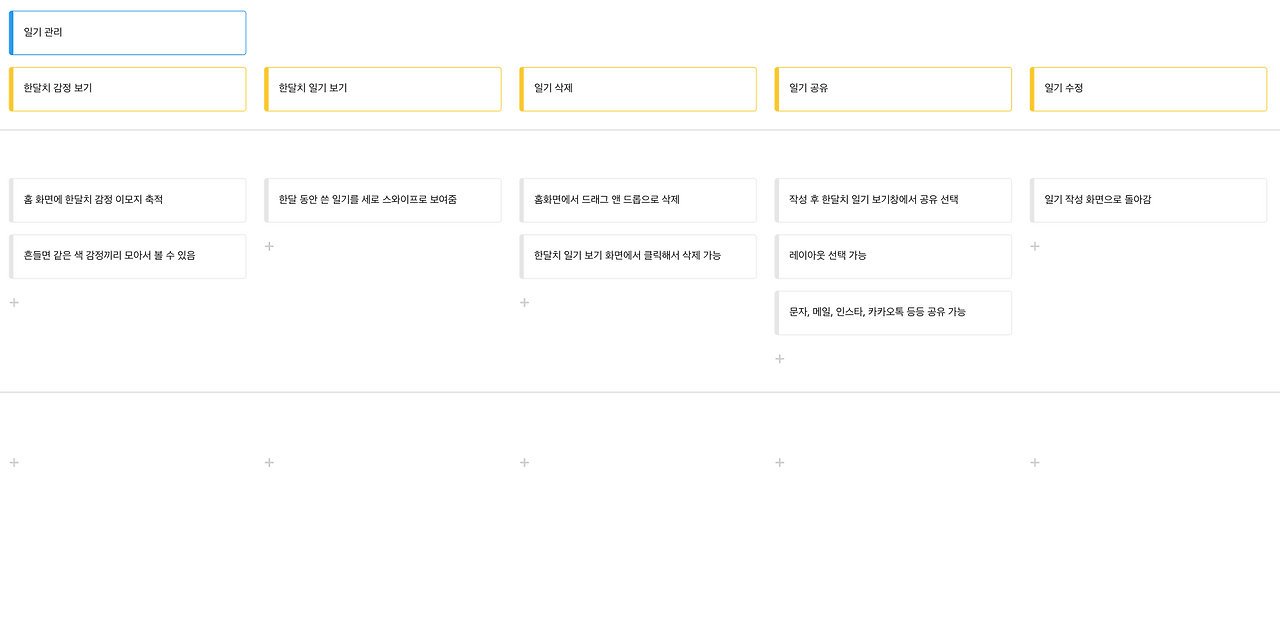Add a card under 일기 수정 column
Viewport: 1280px width, 643px height.
(1035, 247)
